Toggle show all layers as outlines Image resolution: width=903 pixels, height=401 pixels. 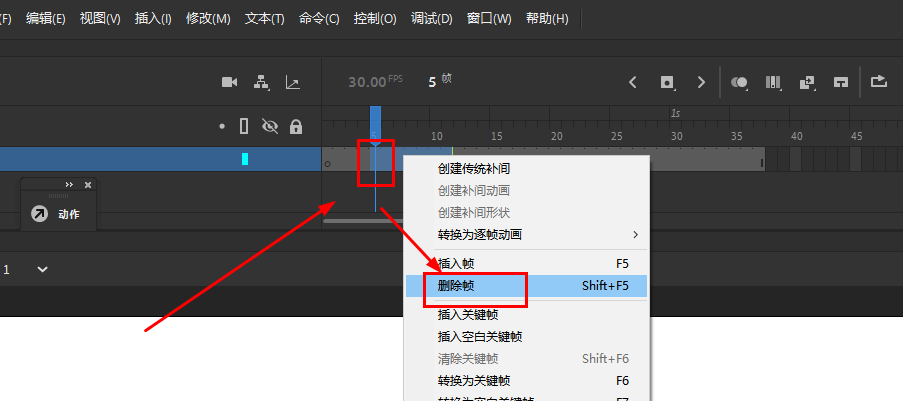pyautogui.click(x=244, y=126)
